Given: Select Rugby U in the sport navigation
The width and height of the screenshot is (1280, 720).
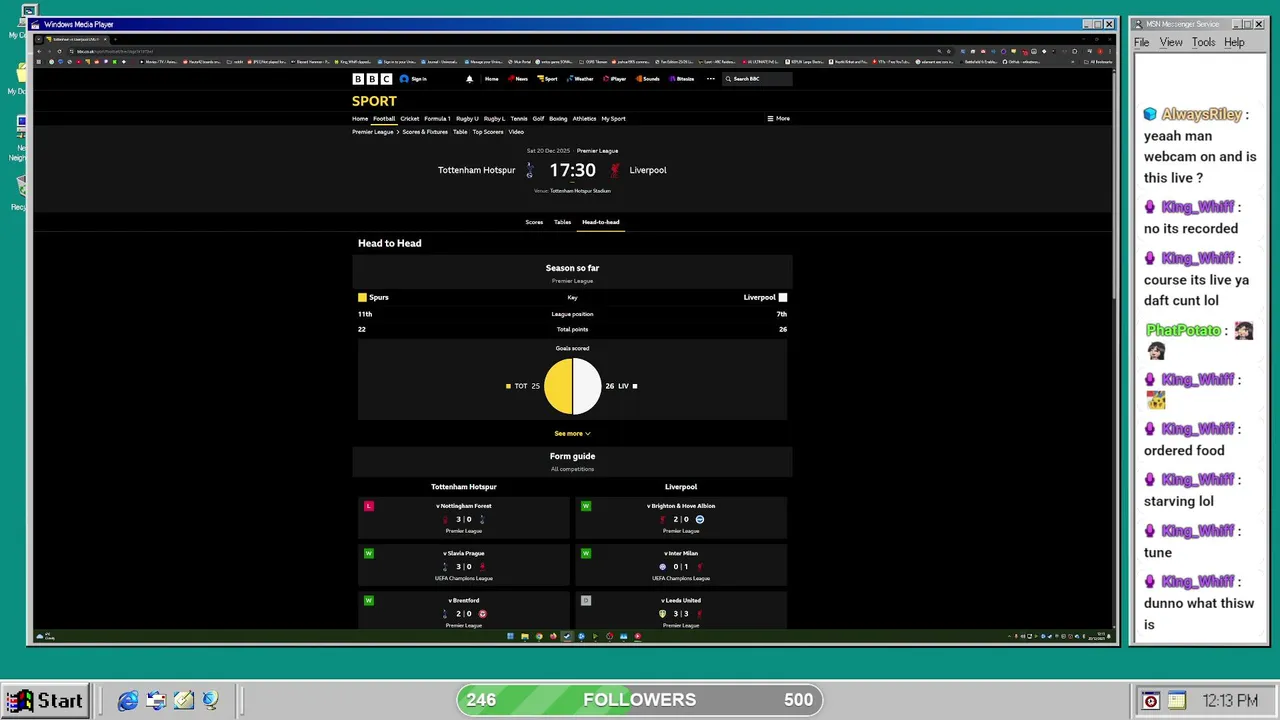Looking at the screenshot, I should coord(467,119).
